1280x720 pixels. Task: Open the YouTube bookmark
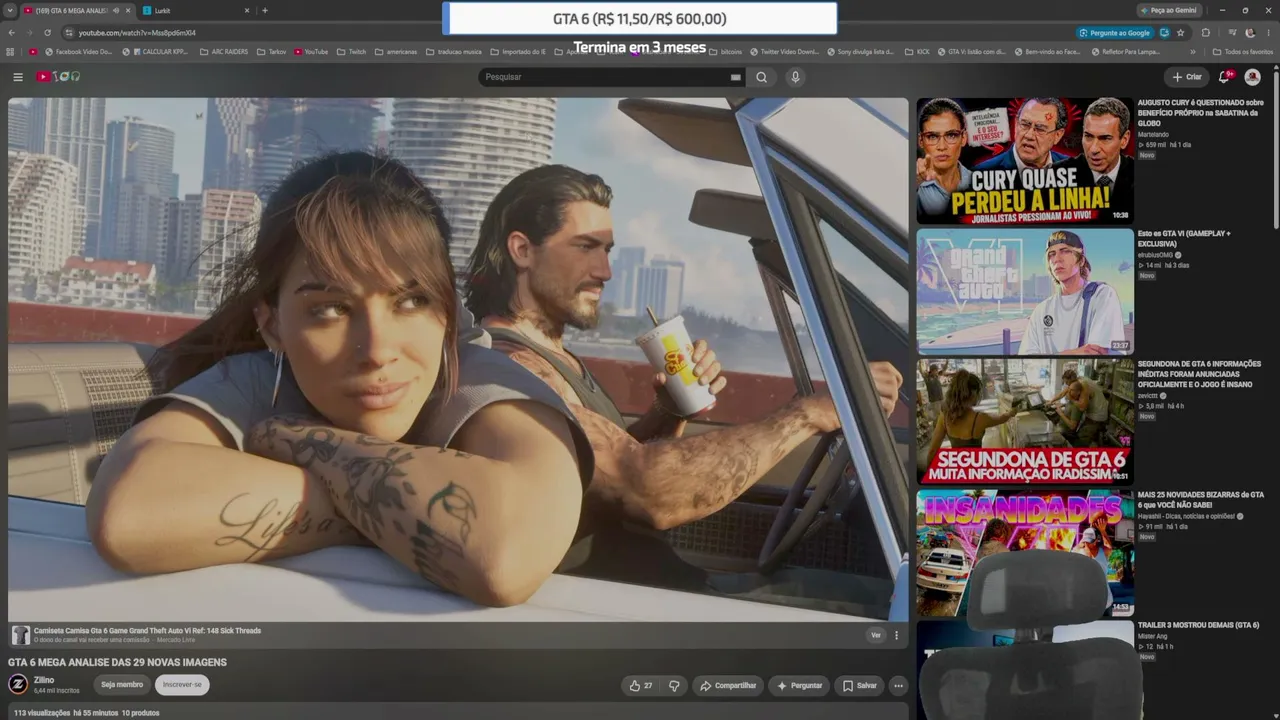point(311,52)
